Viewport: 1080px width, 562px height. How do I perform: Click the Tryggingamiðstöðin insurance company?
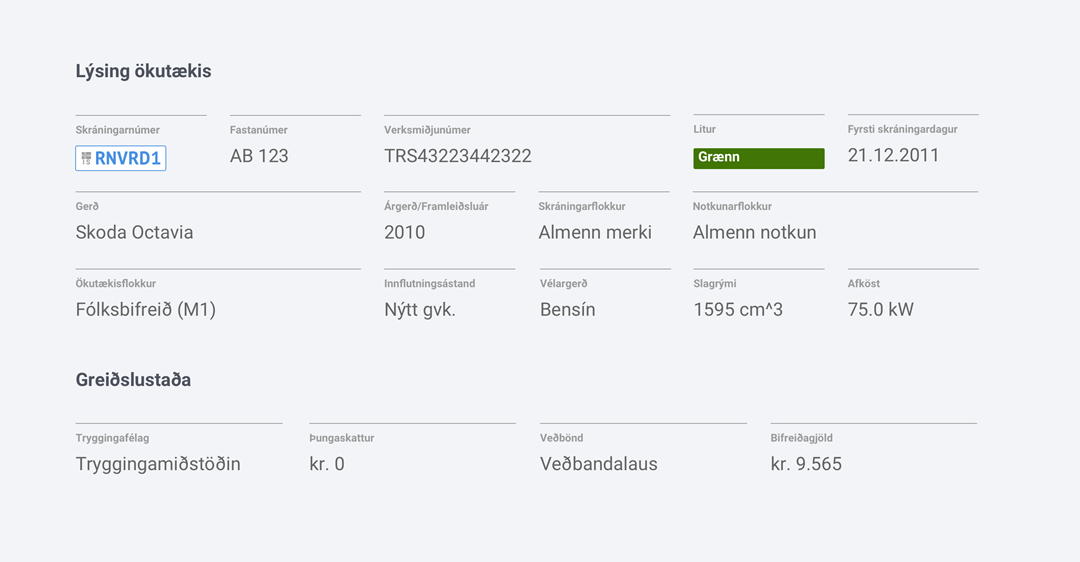158,464
